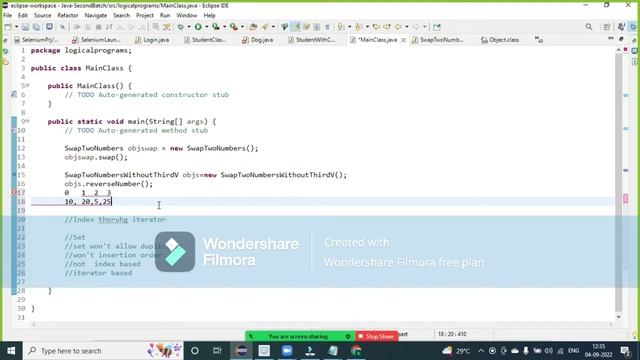This screenshot has height=360, width=640.
Task: Expand the Coverage dropdown arrow
Action: pyautogui.click(x=224, y=27)
